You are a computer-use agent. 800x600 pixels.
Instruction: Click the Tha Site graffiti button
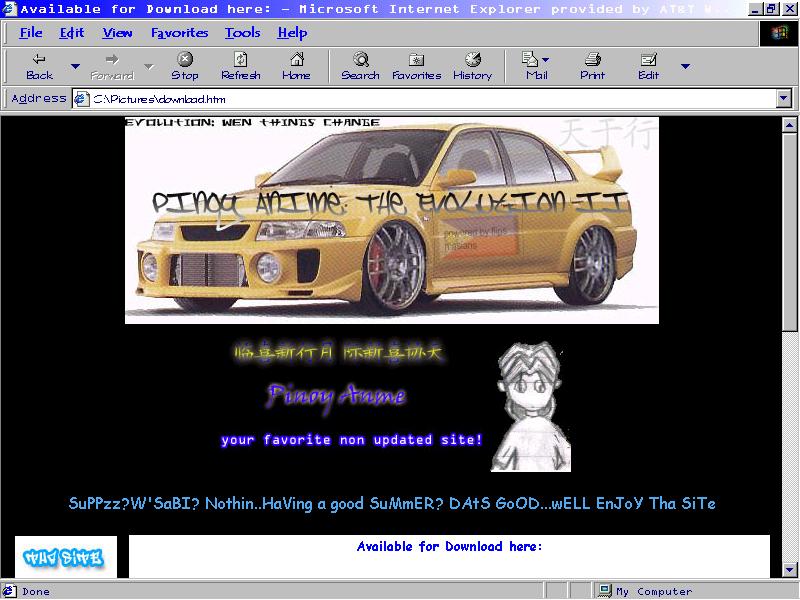click(x=66, y=557)
